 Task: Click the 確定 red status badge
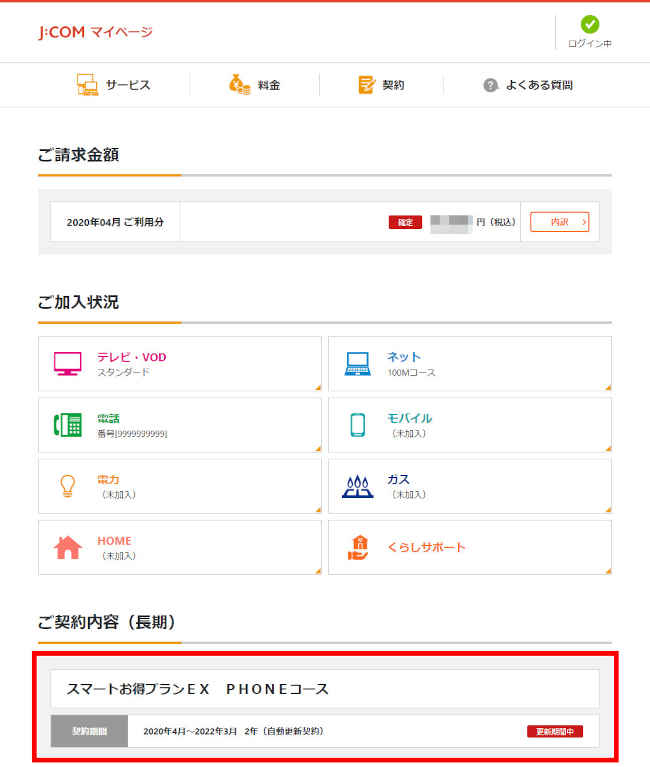coord(405,222)
